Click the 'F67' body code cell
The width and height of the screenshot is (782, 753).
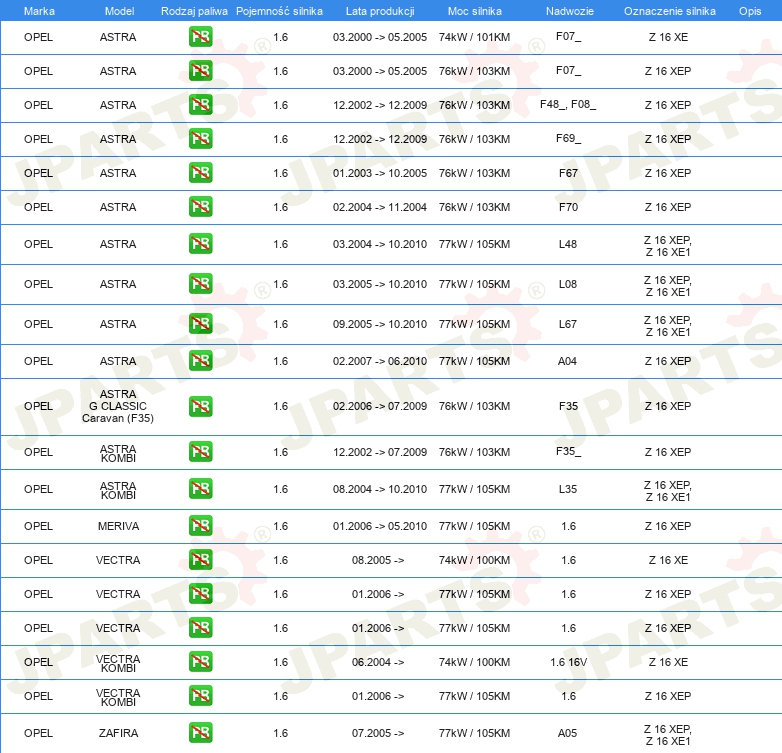[x=568, y=173]
